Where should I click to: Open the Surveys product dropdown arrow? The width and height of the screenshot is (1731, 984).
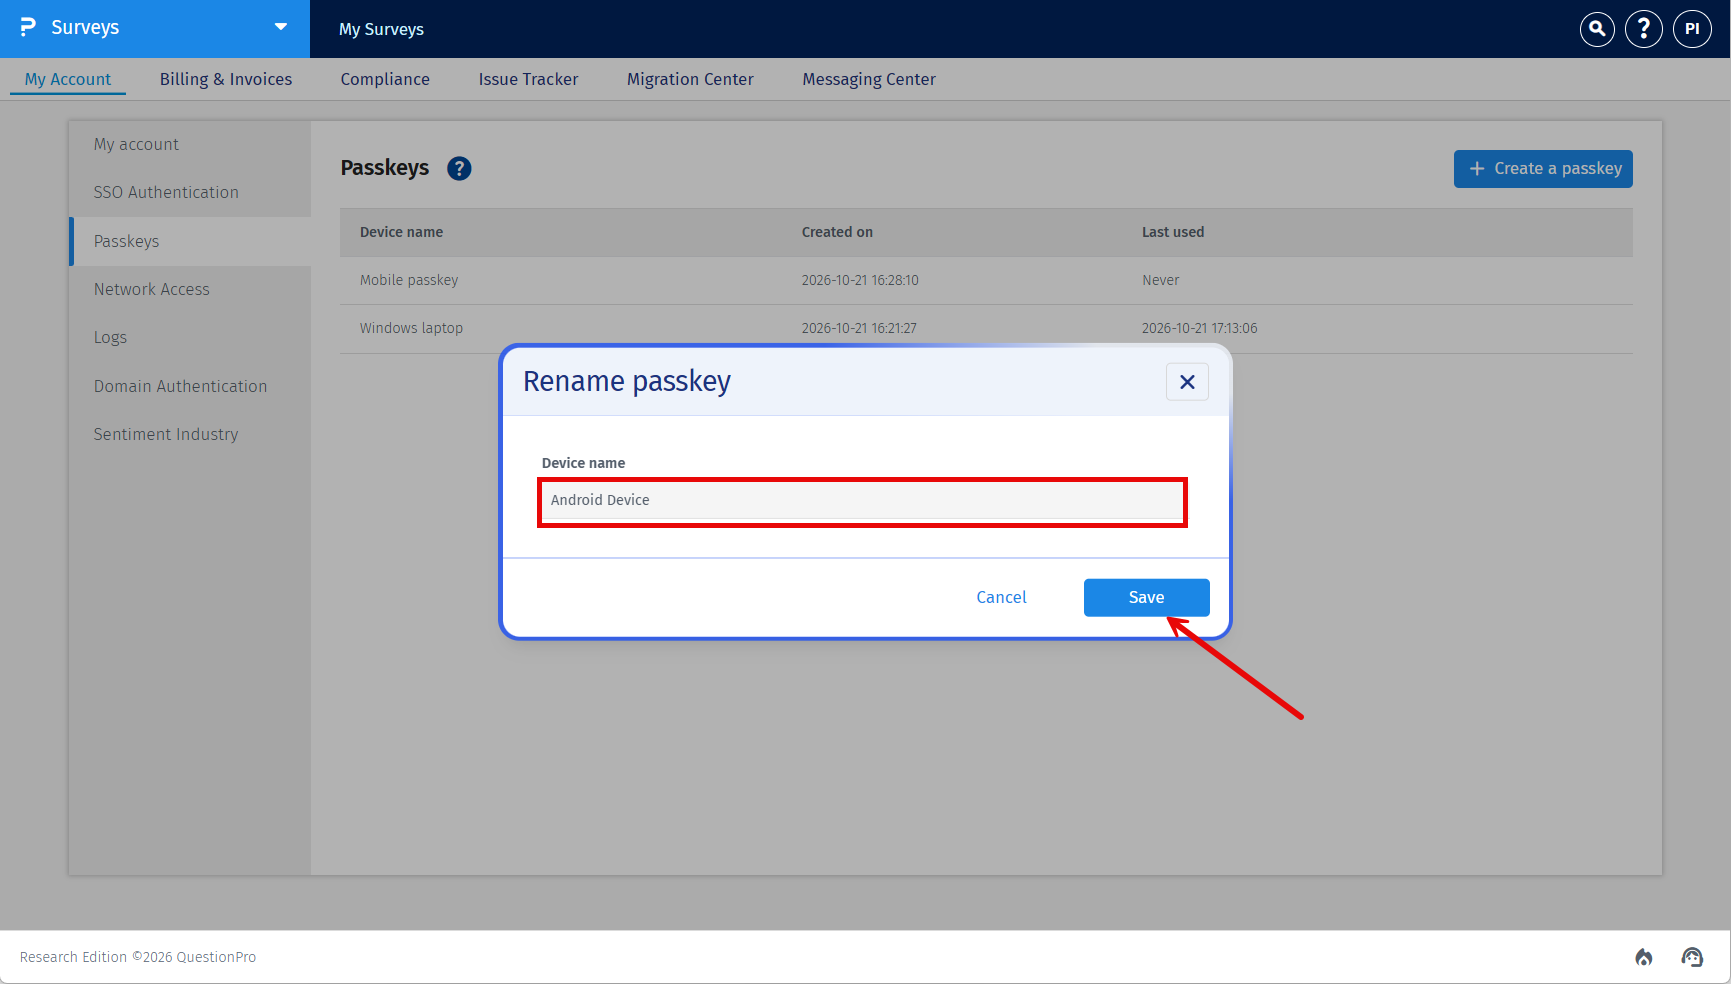click(281, 27)
